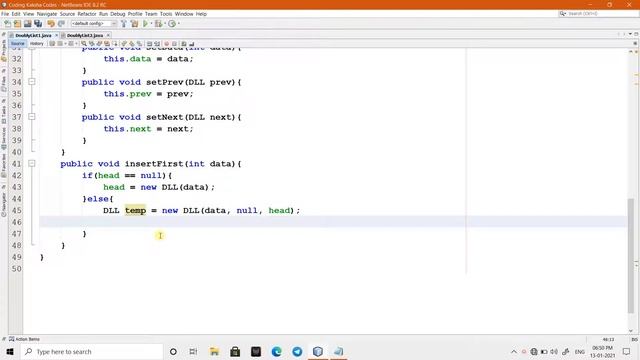Open File Explorer from taskbar

[x=214, y=351]
